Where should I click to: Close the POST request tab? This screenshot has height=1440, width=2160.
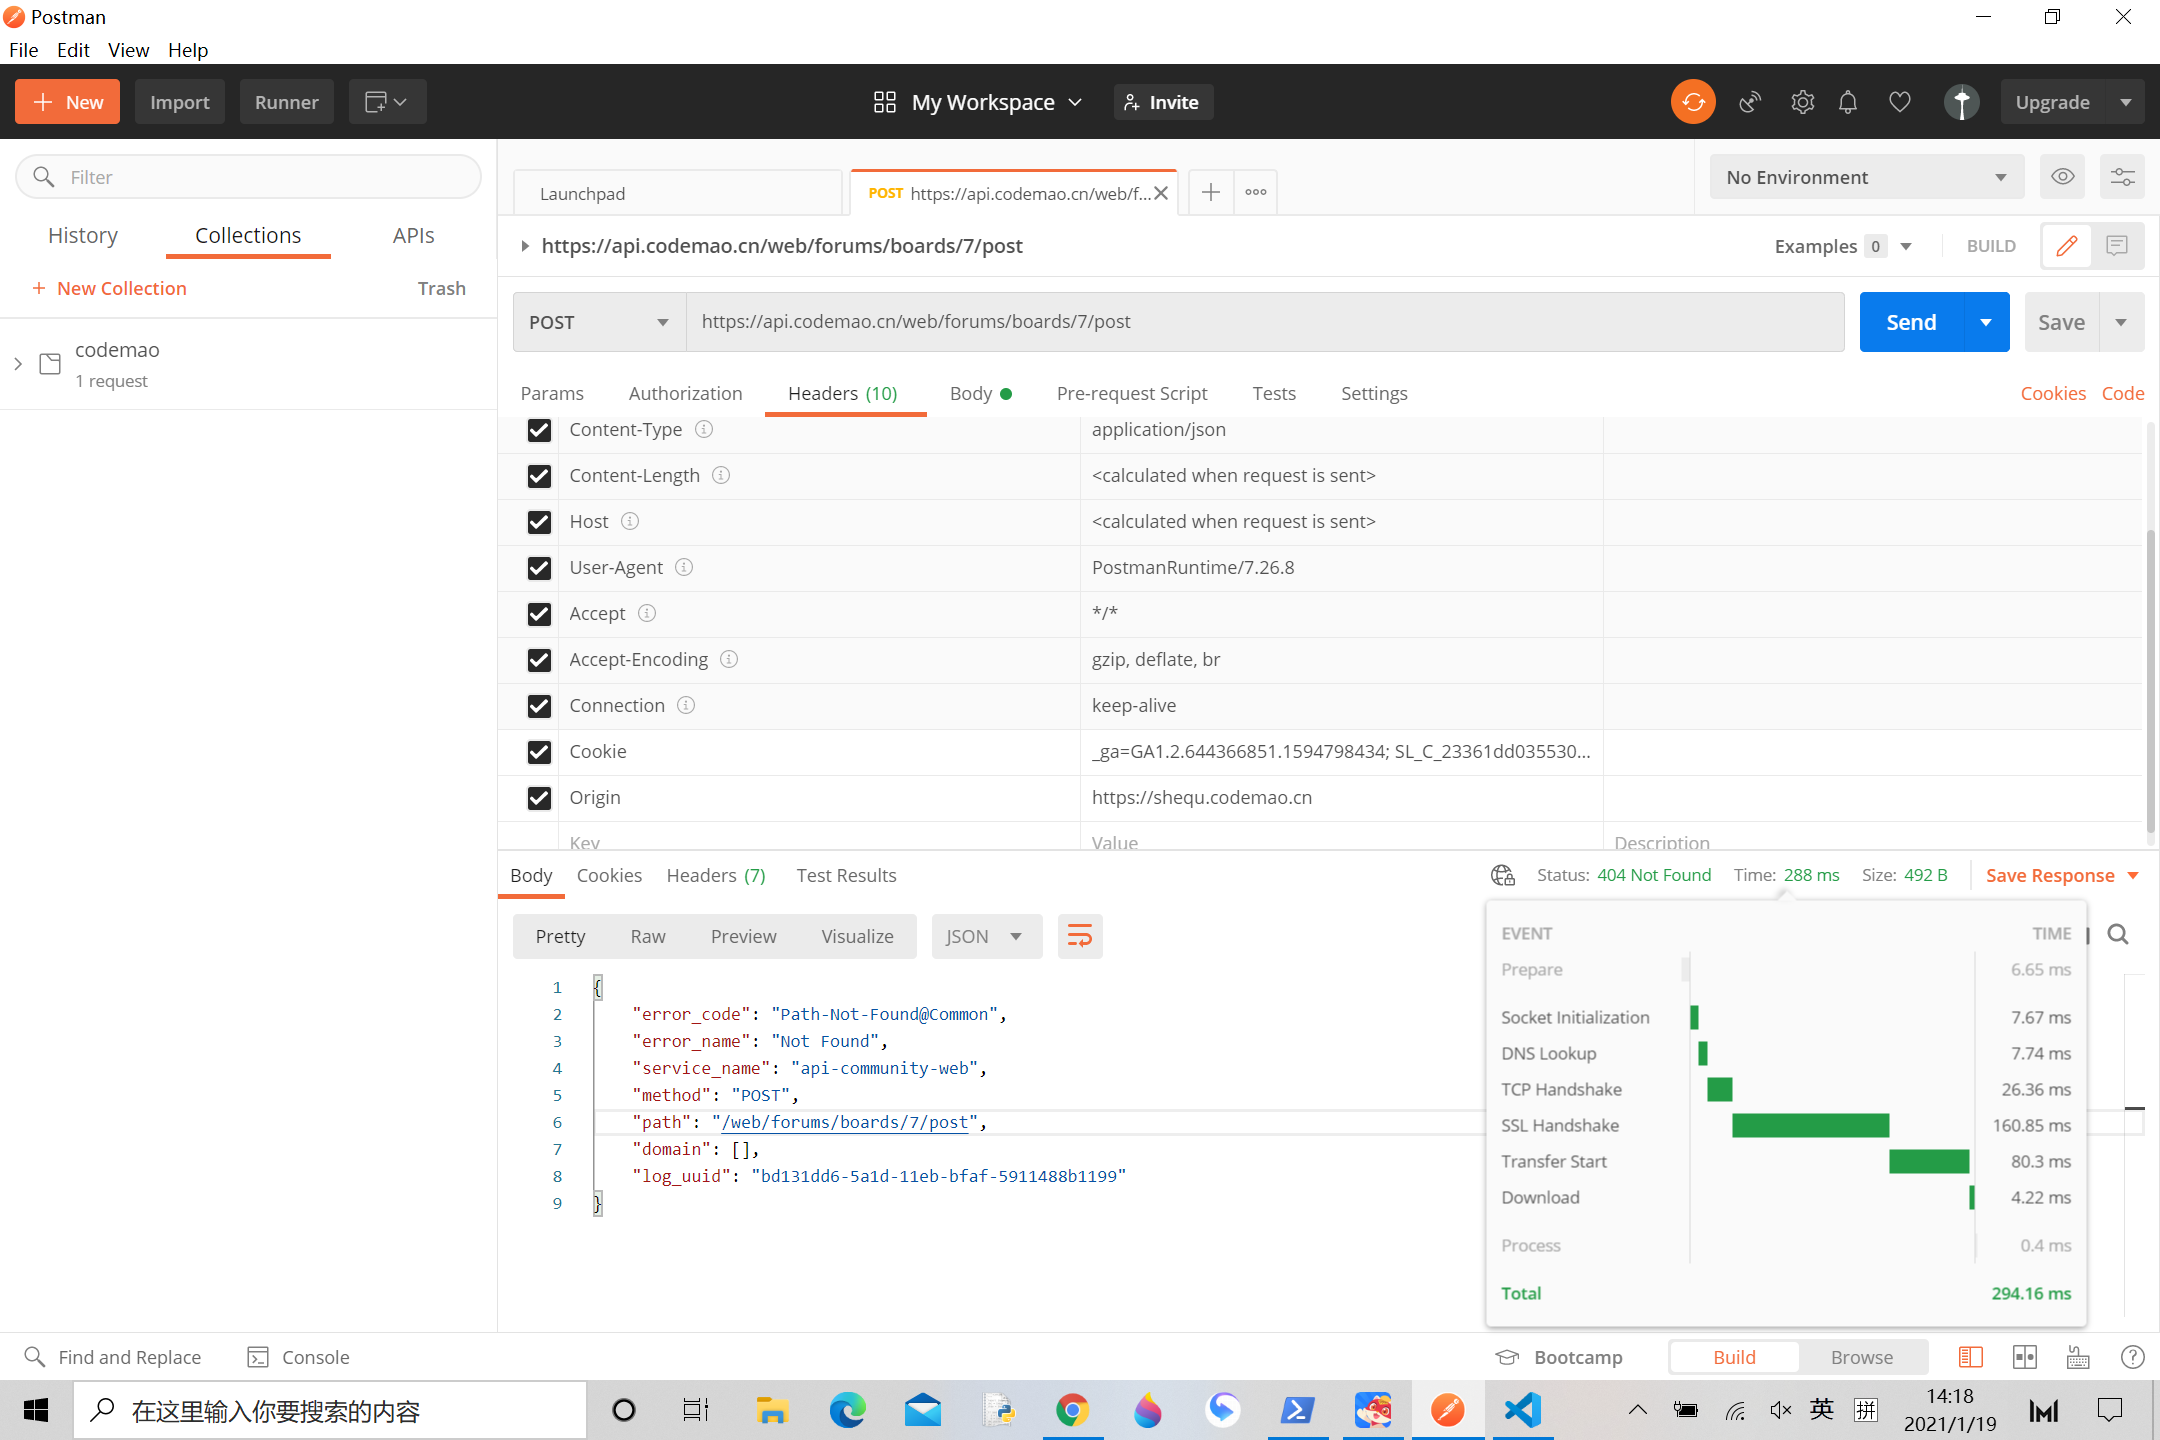[x=1161, y=193]
